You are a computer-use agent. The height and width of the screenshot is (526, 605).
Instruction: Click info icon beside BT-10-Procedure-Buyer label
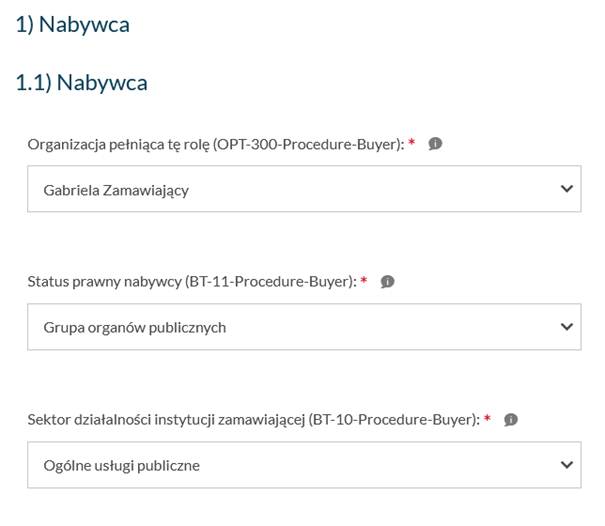[510, 420]
